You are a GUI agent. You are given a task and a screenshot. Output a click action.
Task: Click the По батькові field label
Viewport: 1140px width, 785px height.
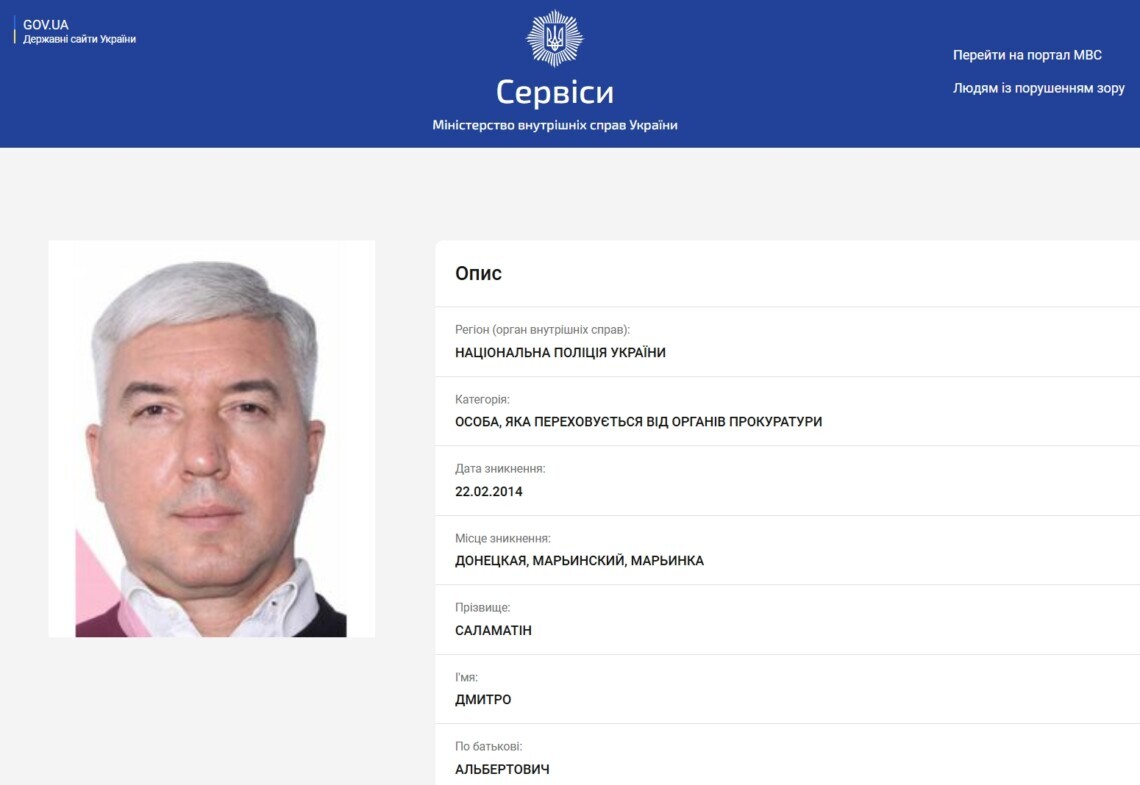tap(489, 746)
